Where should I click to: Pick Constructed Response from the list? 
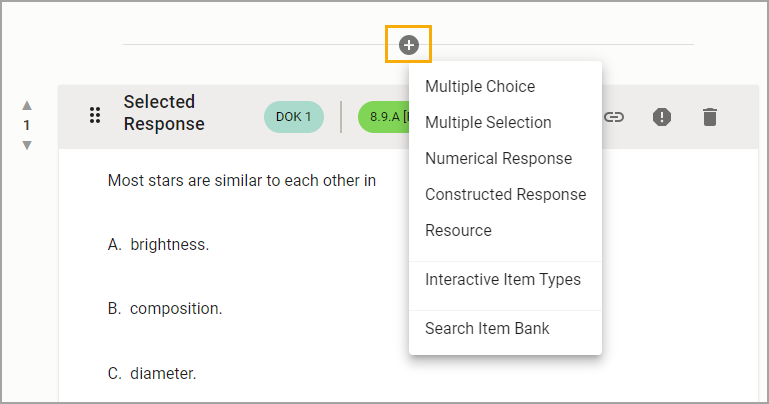tap(505, 194)
